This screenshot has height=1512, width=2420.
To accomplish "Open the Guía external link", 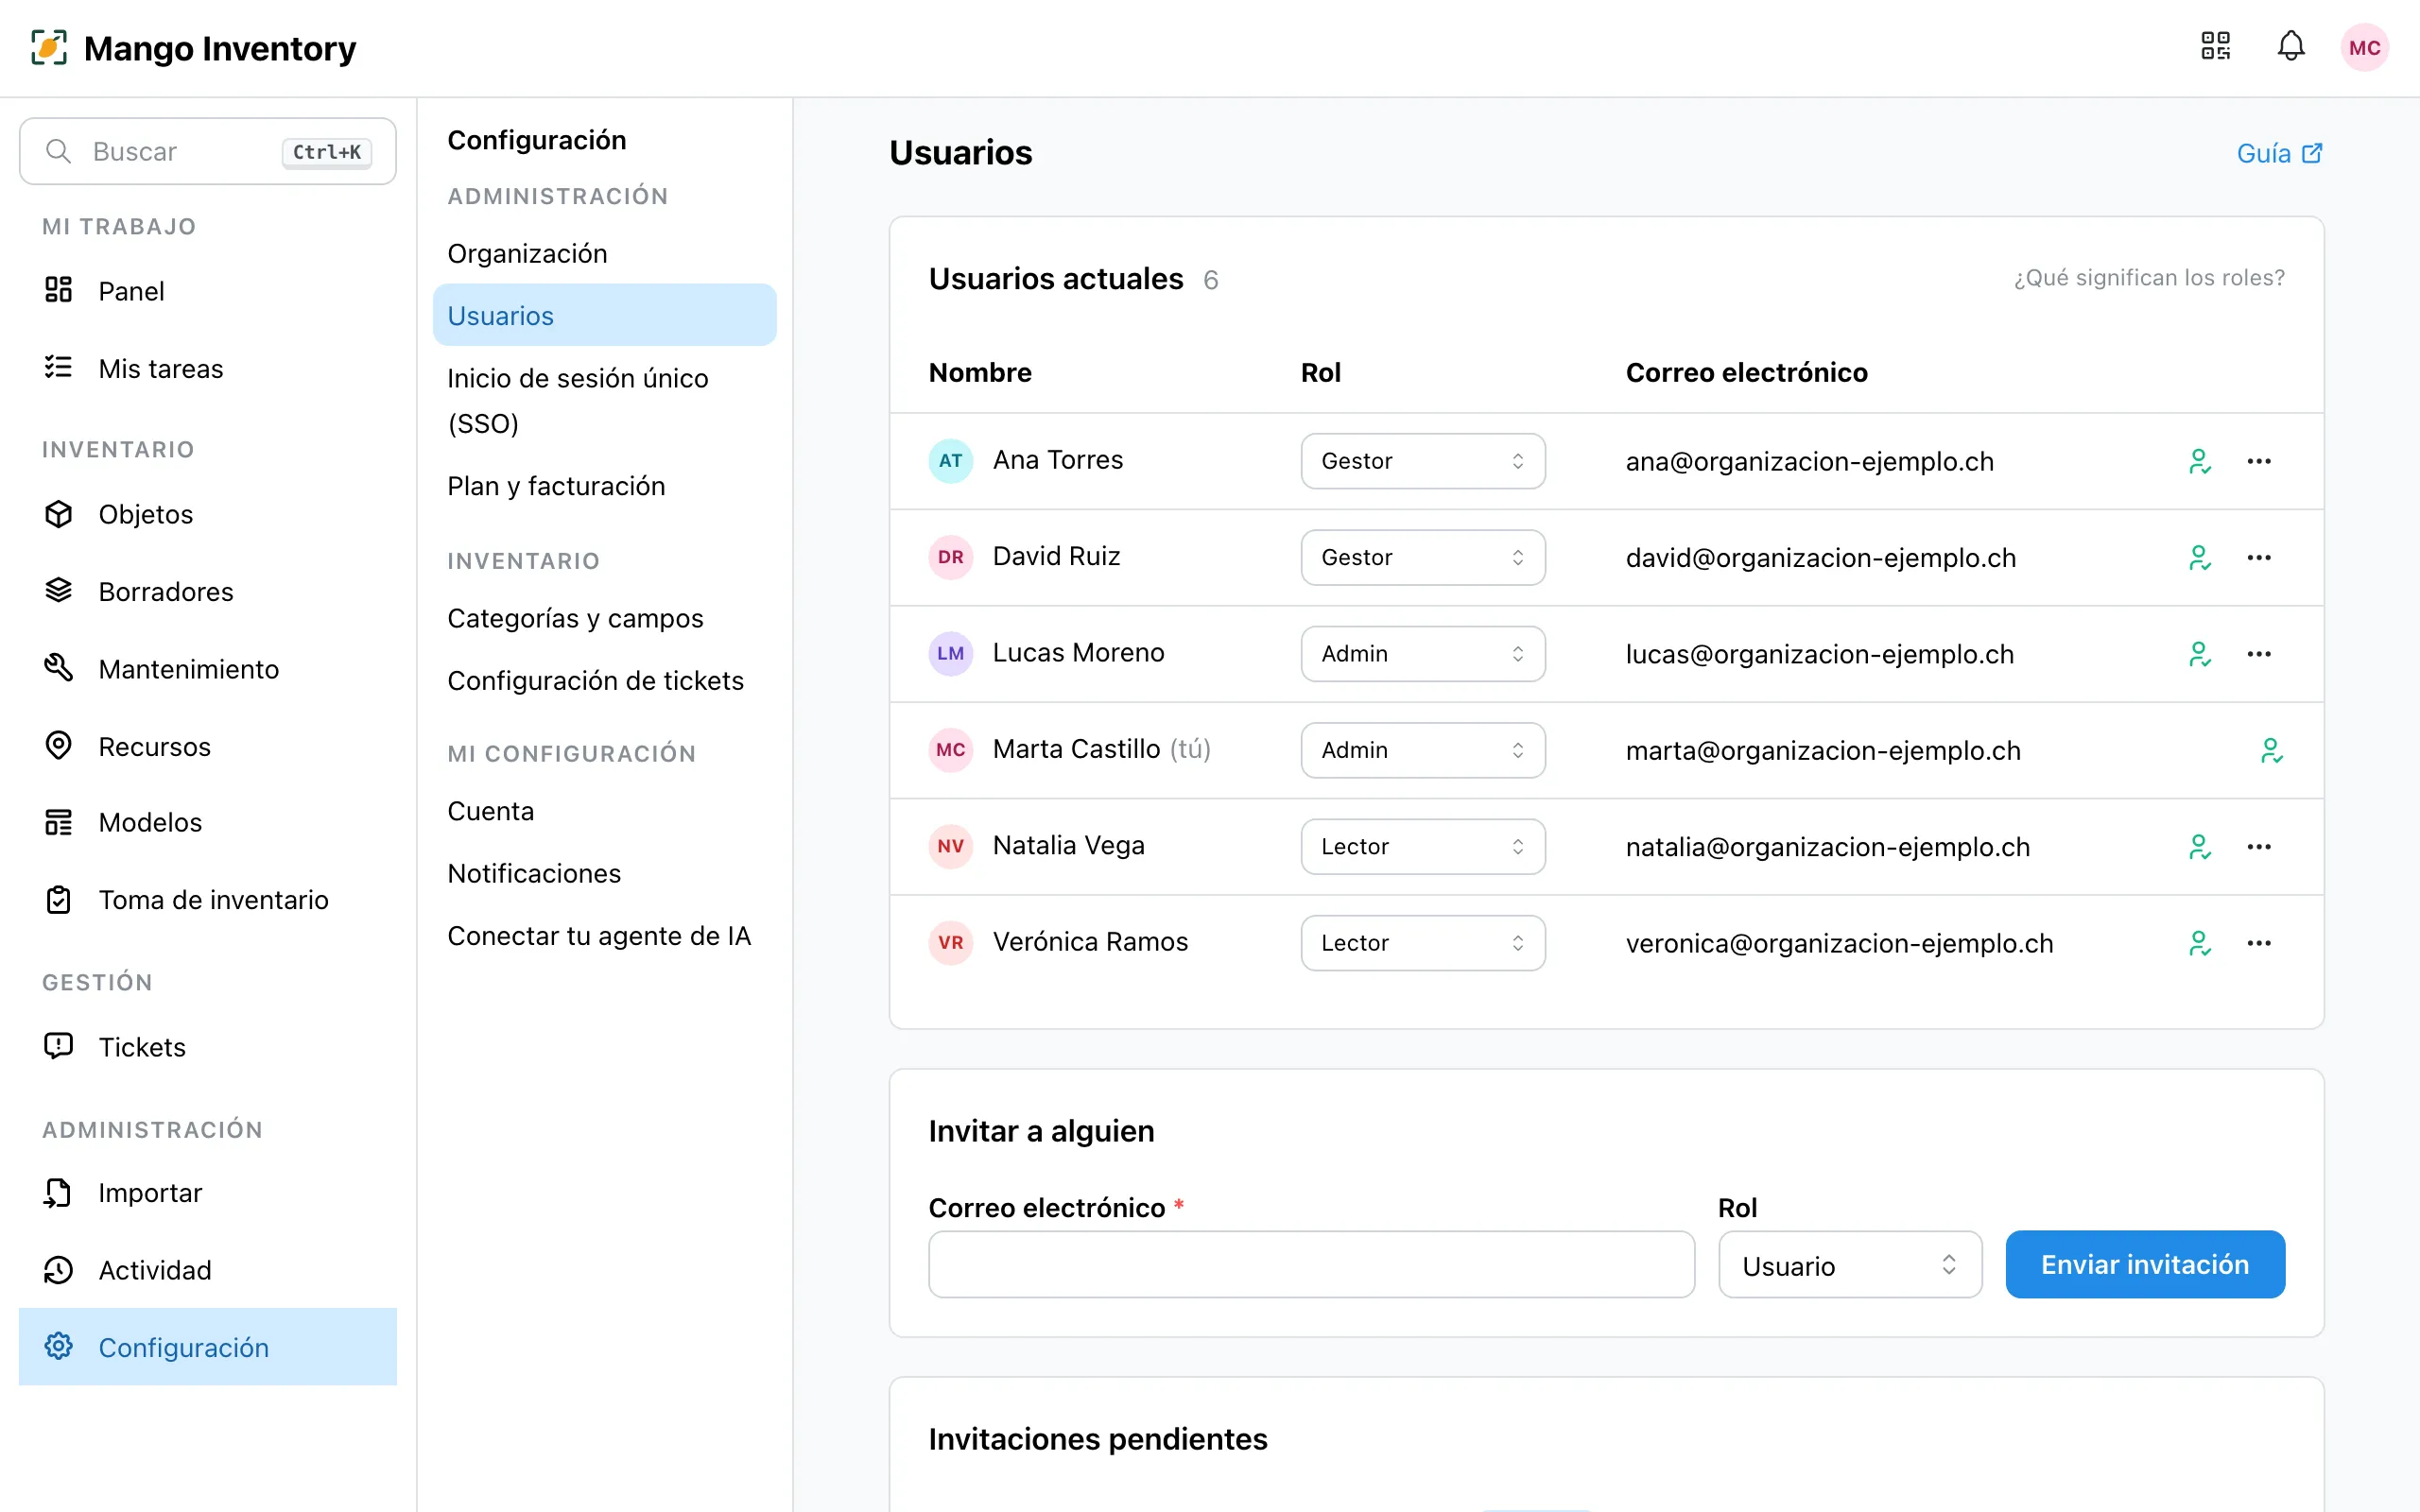I will click(2279, 153).
